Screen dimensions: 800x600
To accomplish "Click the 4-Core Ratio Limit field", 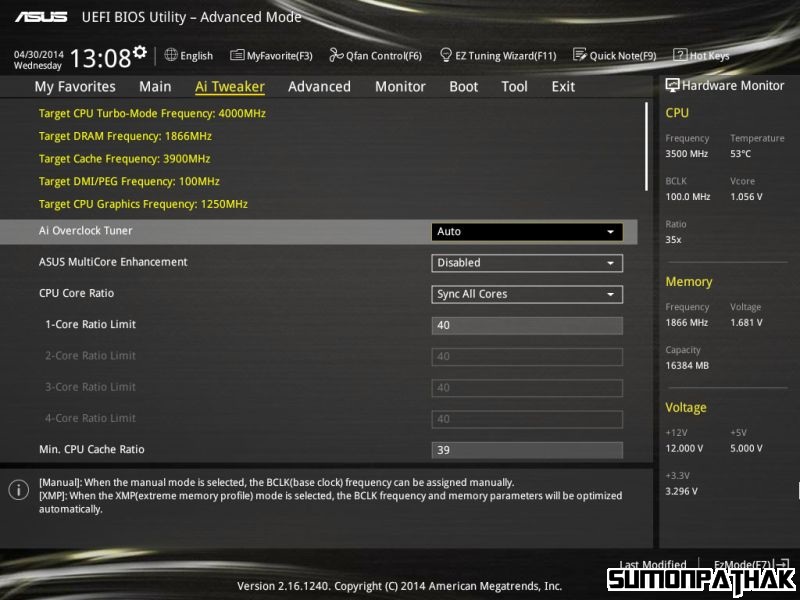I will point(527,419).
